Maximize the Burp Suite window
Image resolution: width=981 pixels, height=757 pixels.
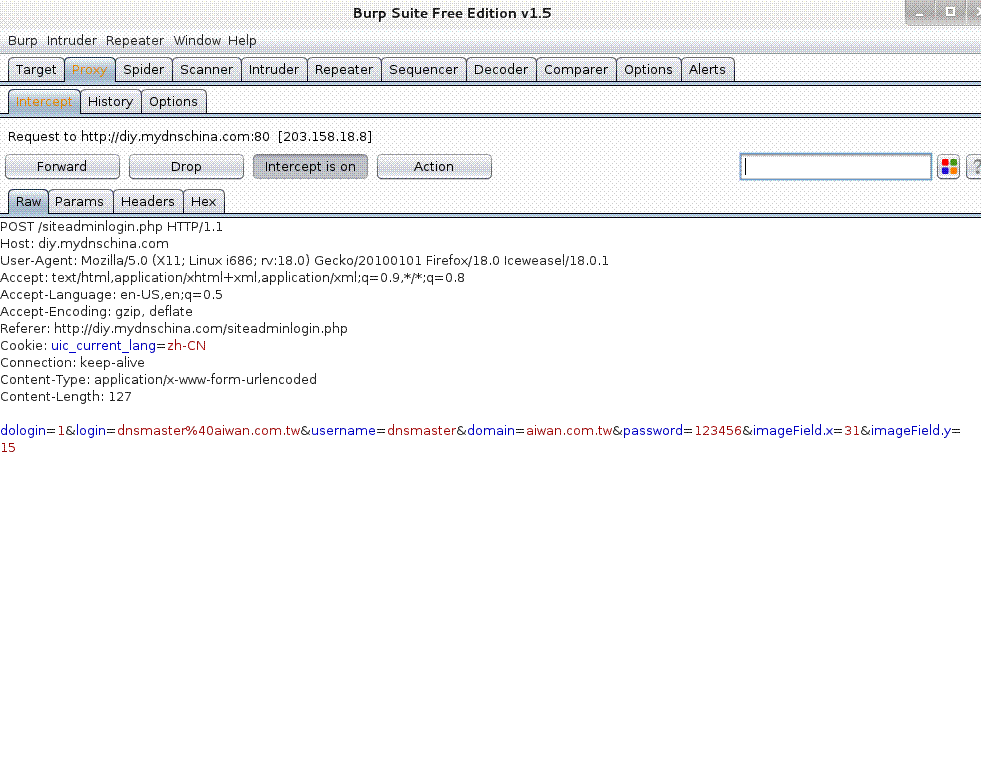950,13
